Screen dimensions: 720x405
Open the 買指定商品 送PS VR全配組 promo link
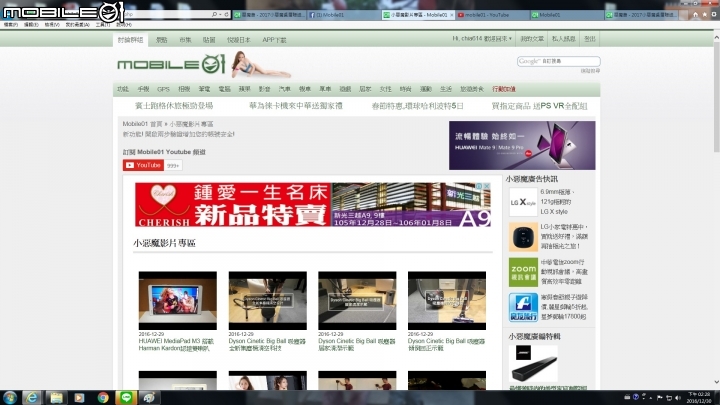coord(540,106)
